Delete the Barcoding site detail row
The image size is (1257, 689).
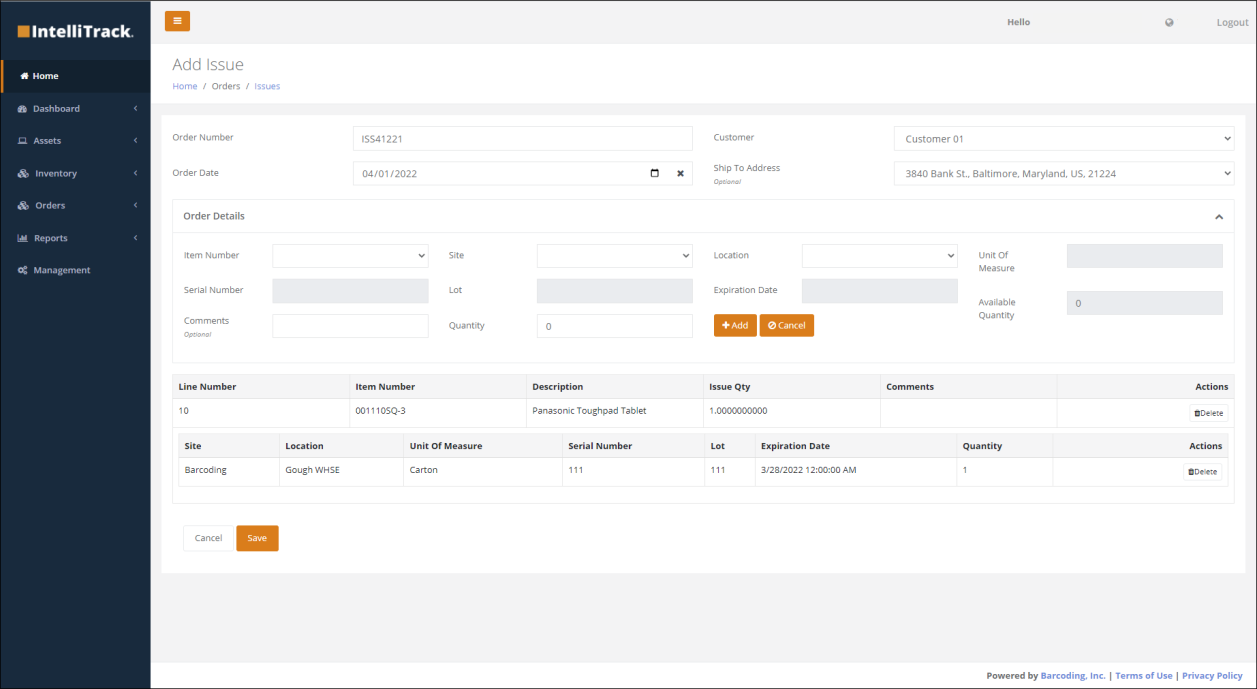1203,471
